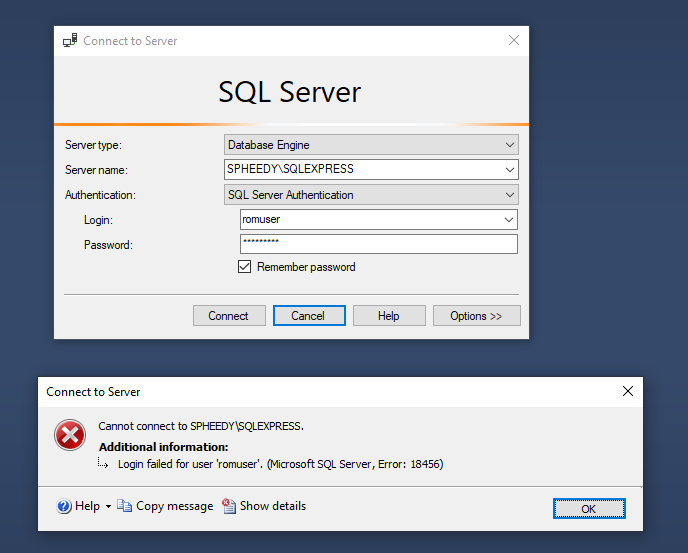Click the Cancel button
The height and width of the screenshot is (553, 688).
(309, 316)
